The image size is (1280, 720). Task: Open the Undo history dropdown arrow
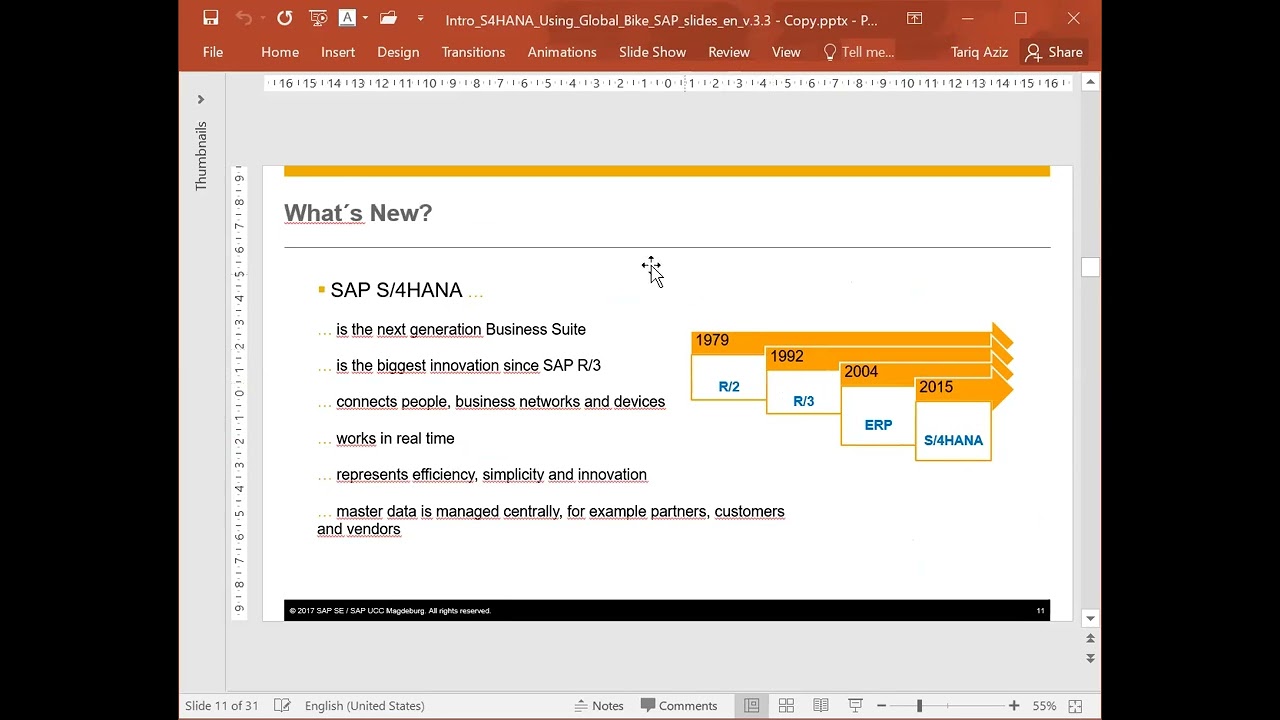[263, 18]
